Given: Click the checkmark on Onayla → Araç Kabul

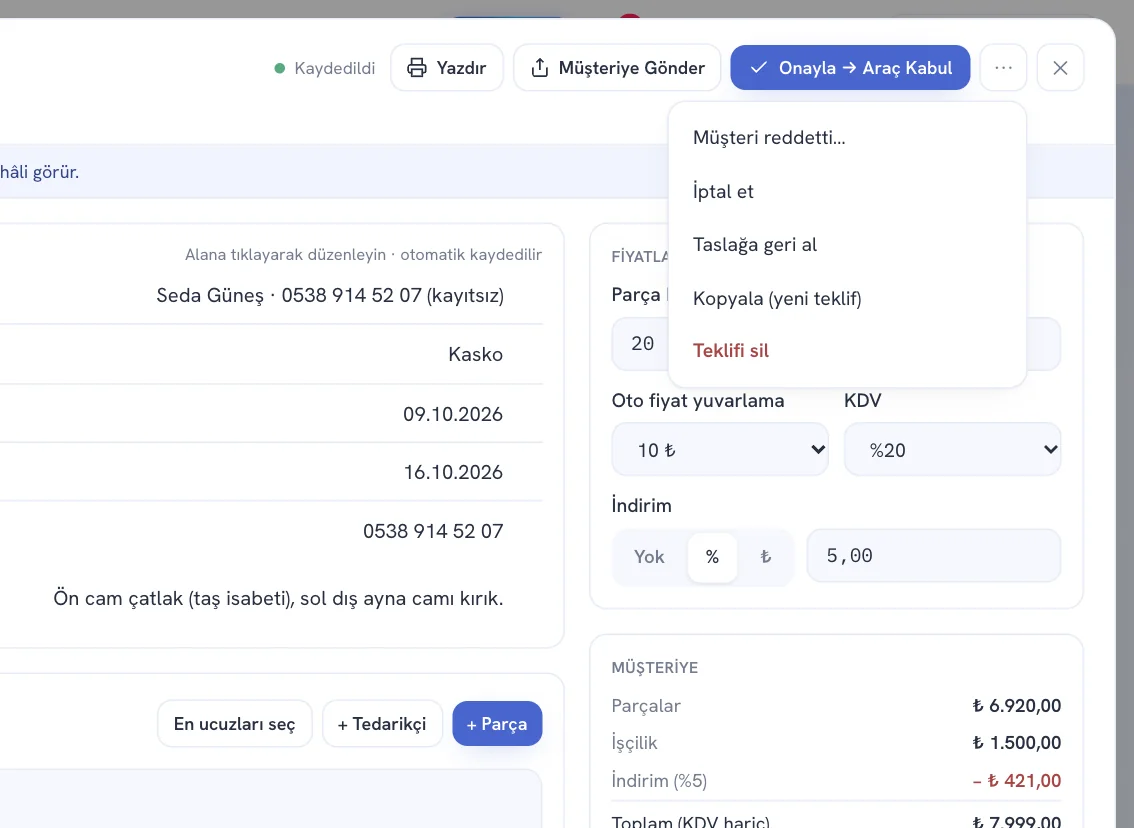Looking at the screenshot, I should click(759, 68).
